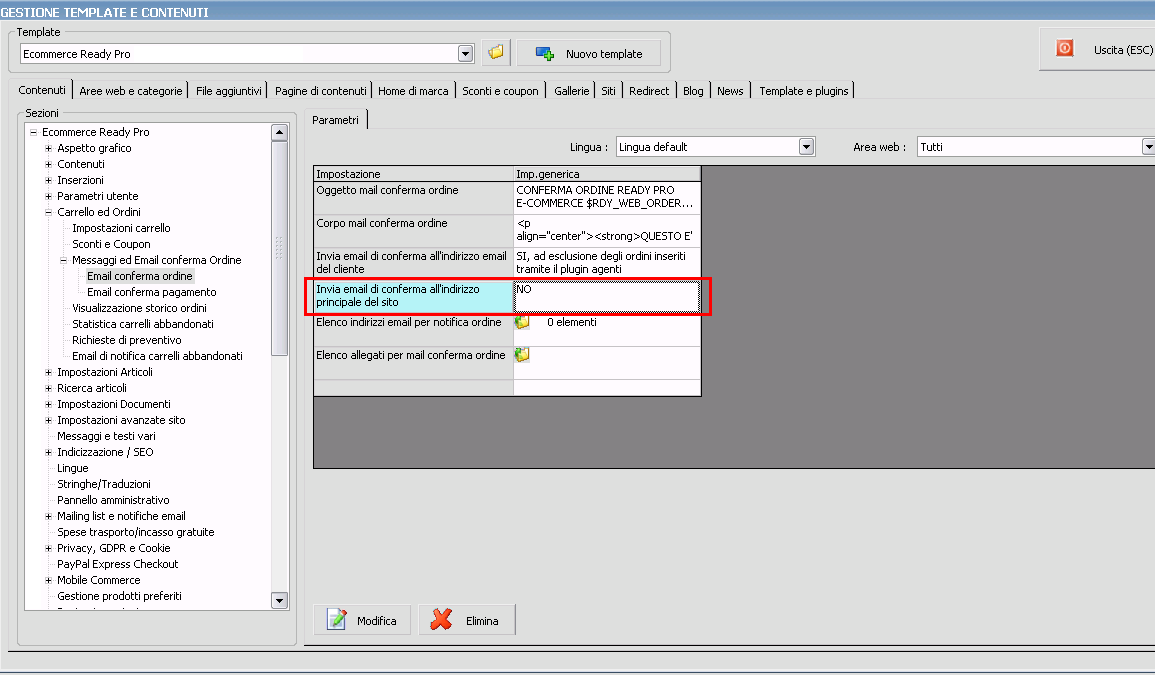Select Statistica carrelli abbandonati tree item
This screenshot has width=1155, height=675.
tap(143, 324)
